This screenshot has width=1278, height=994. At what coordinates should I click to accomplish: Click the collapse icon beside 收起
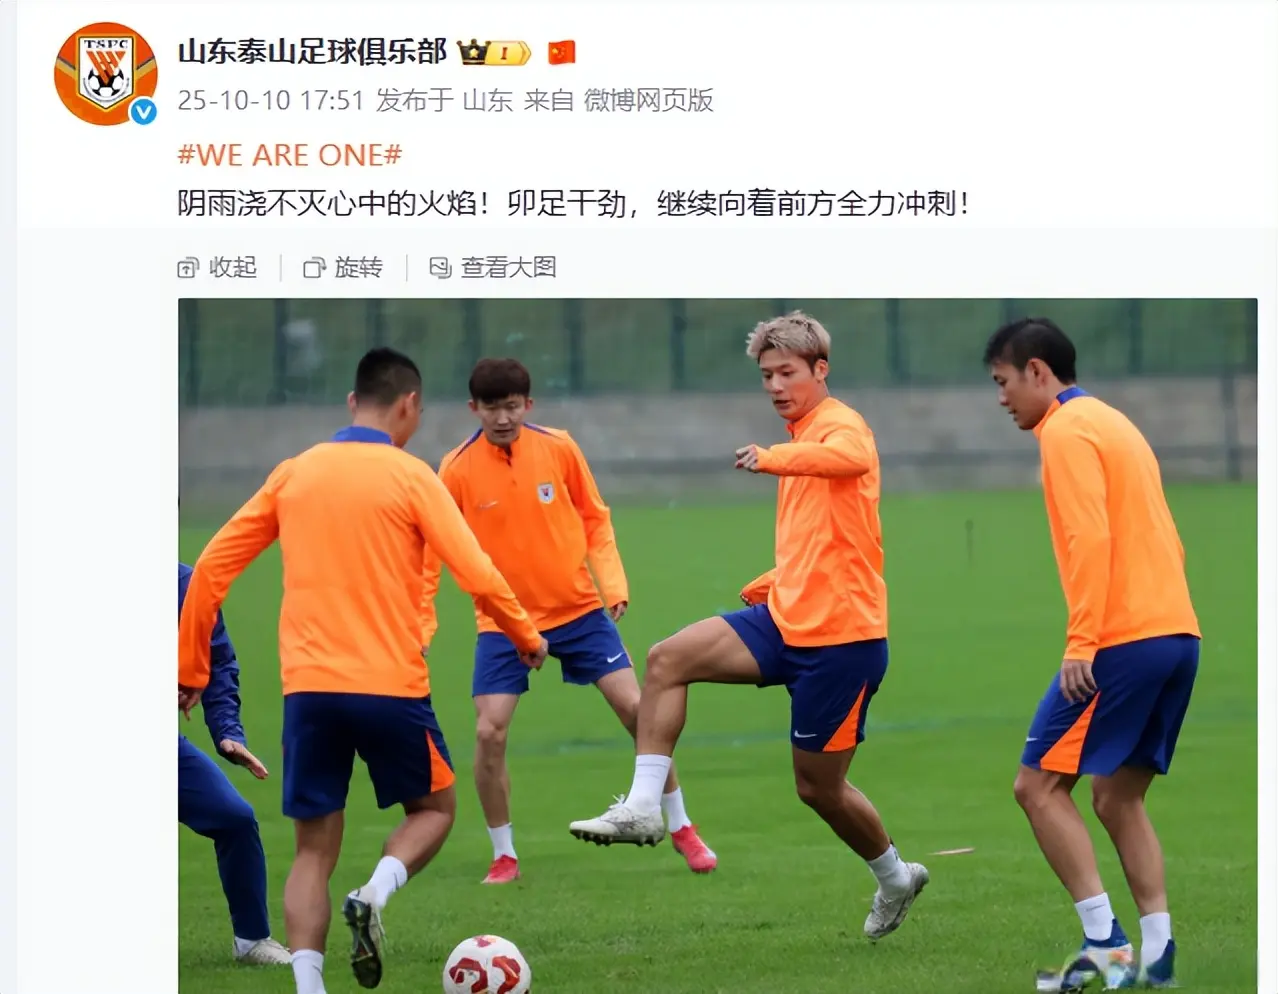[x=187, y=268]
